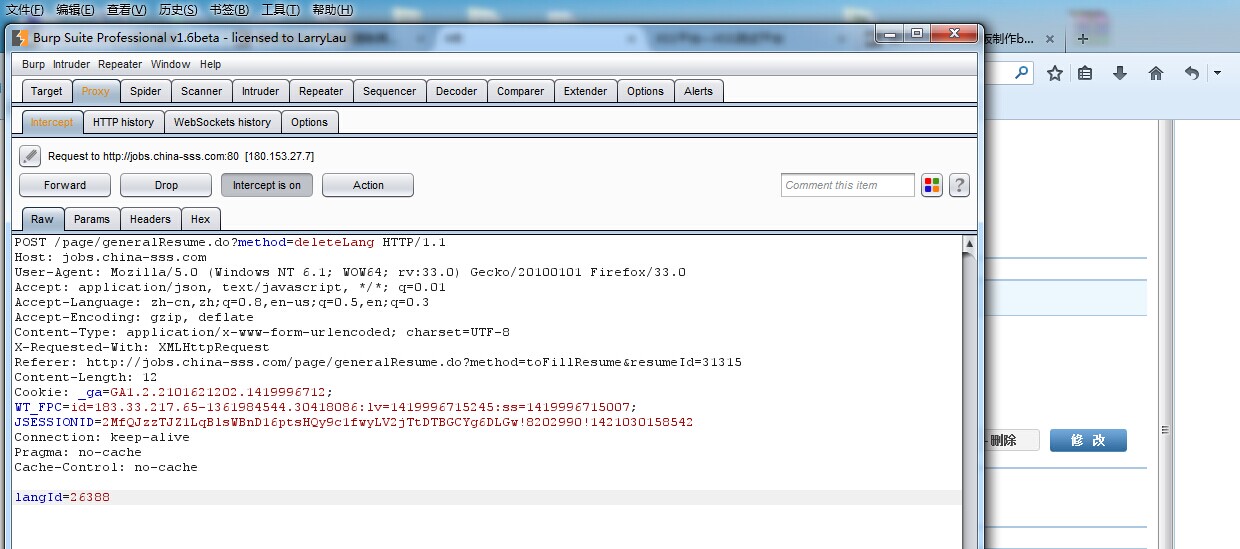Viewport: 1240px width, 549px height.
Task: Switch to the Intruder tab
Action: [260, 91]
